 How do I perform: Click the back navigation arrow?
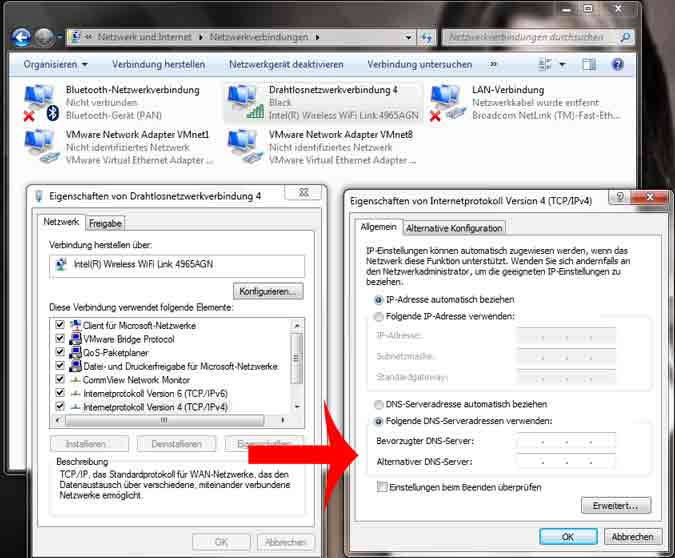click(21, 37)
